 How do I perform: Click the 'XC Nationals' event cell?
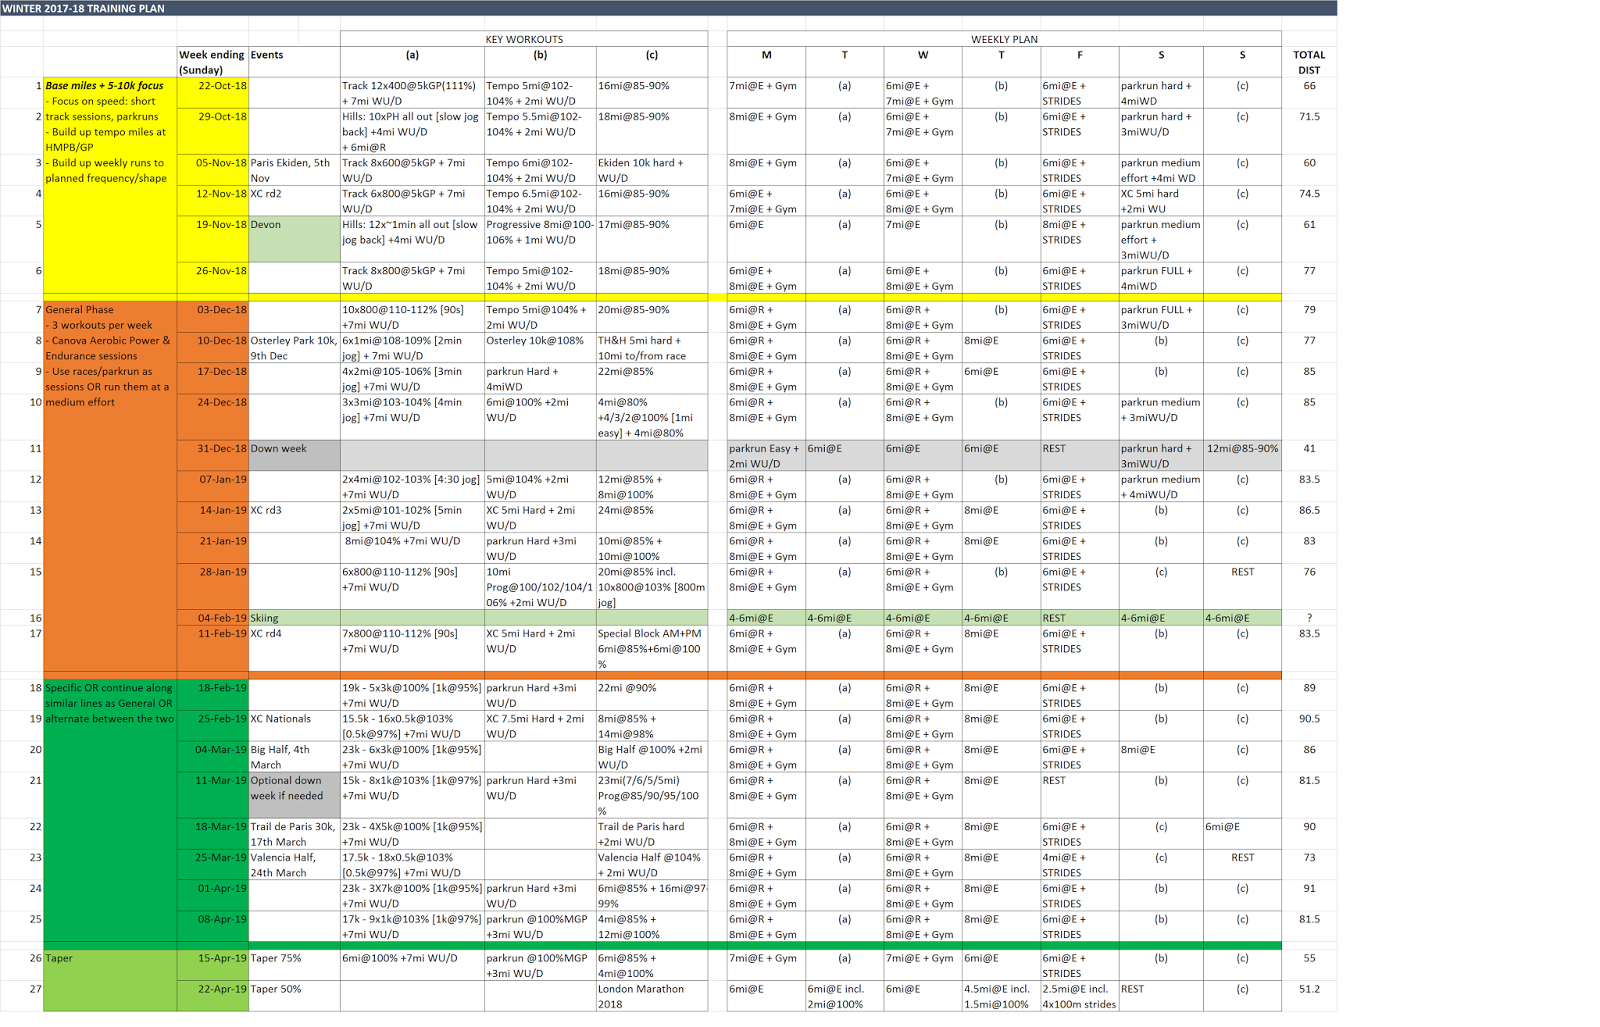click(294, 726)
